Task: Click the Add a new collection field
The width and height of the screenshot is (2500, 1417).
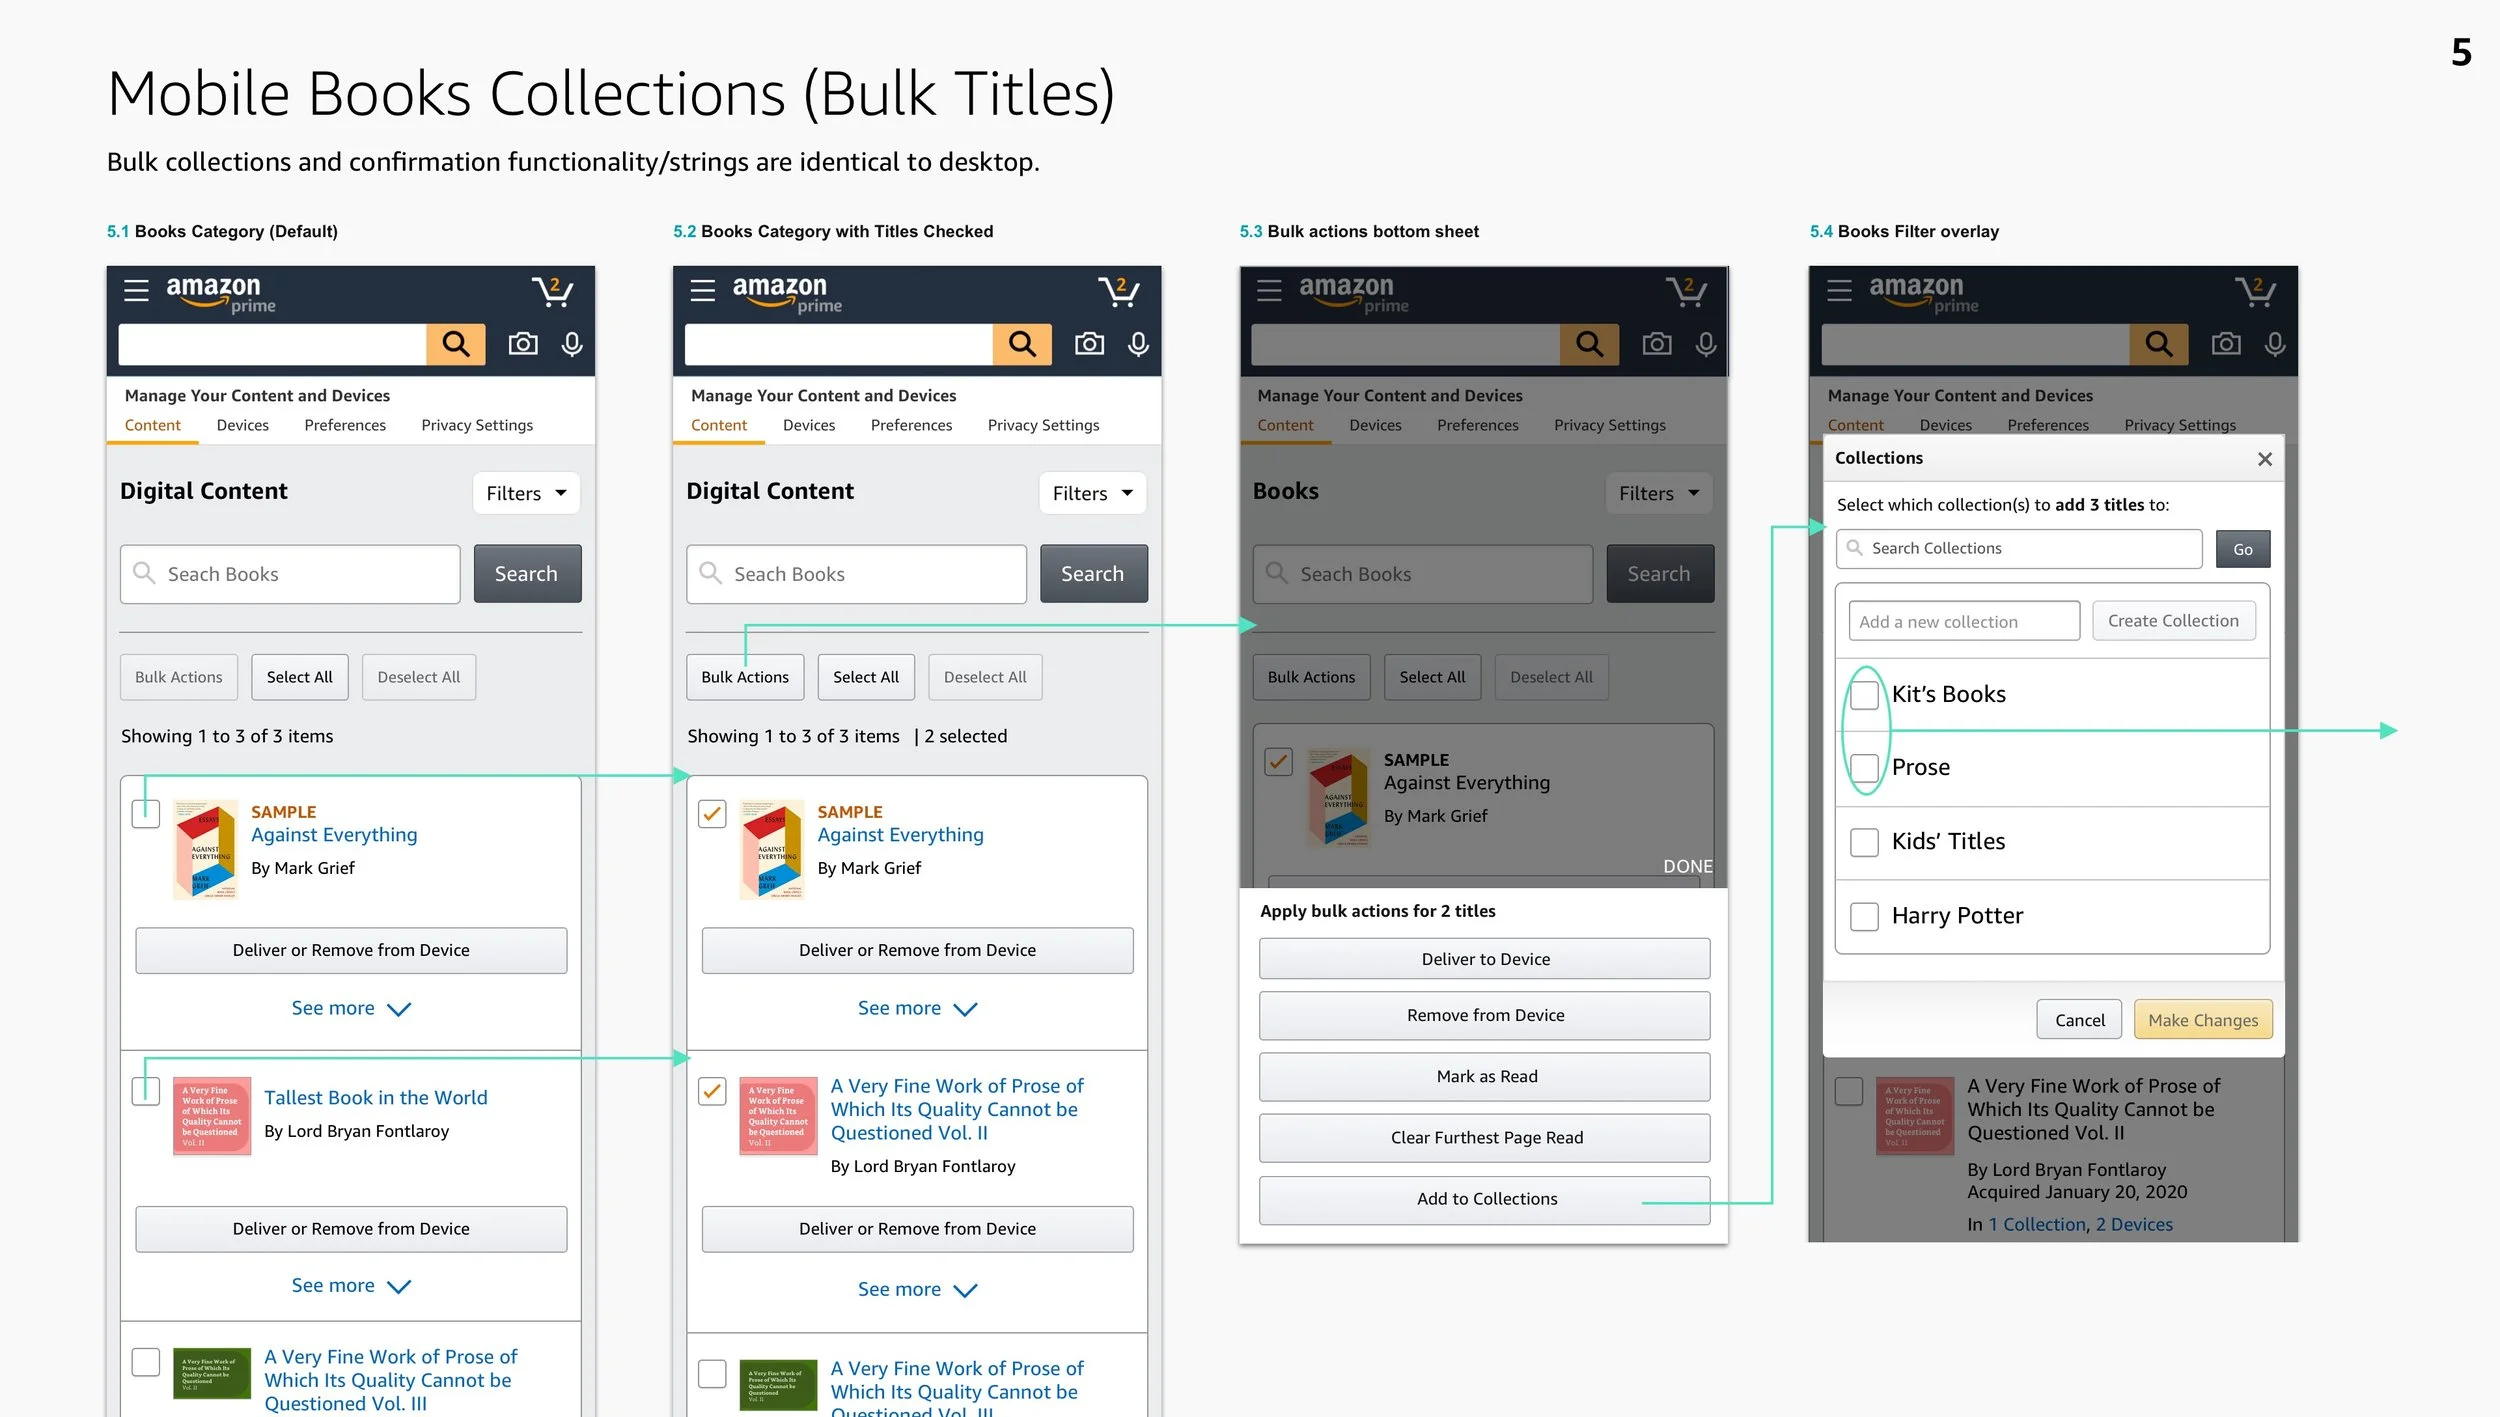Action: pos(1963,622)
